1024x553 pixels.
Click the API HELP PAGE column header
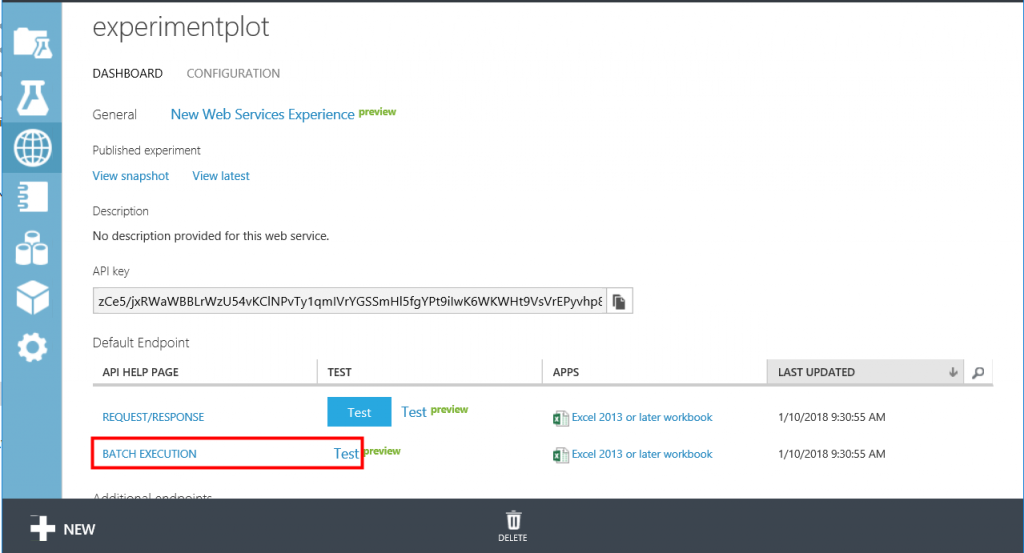pyautogui.click(x=140, y=372)
